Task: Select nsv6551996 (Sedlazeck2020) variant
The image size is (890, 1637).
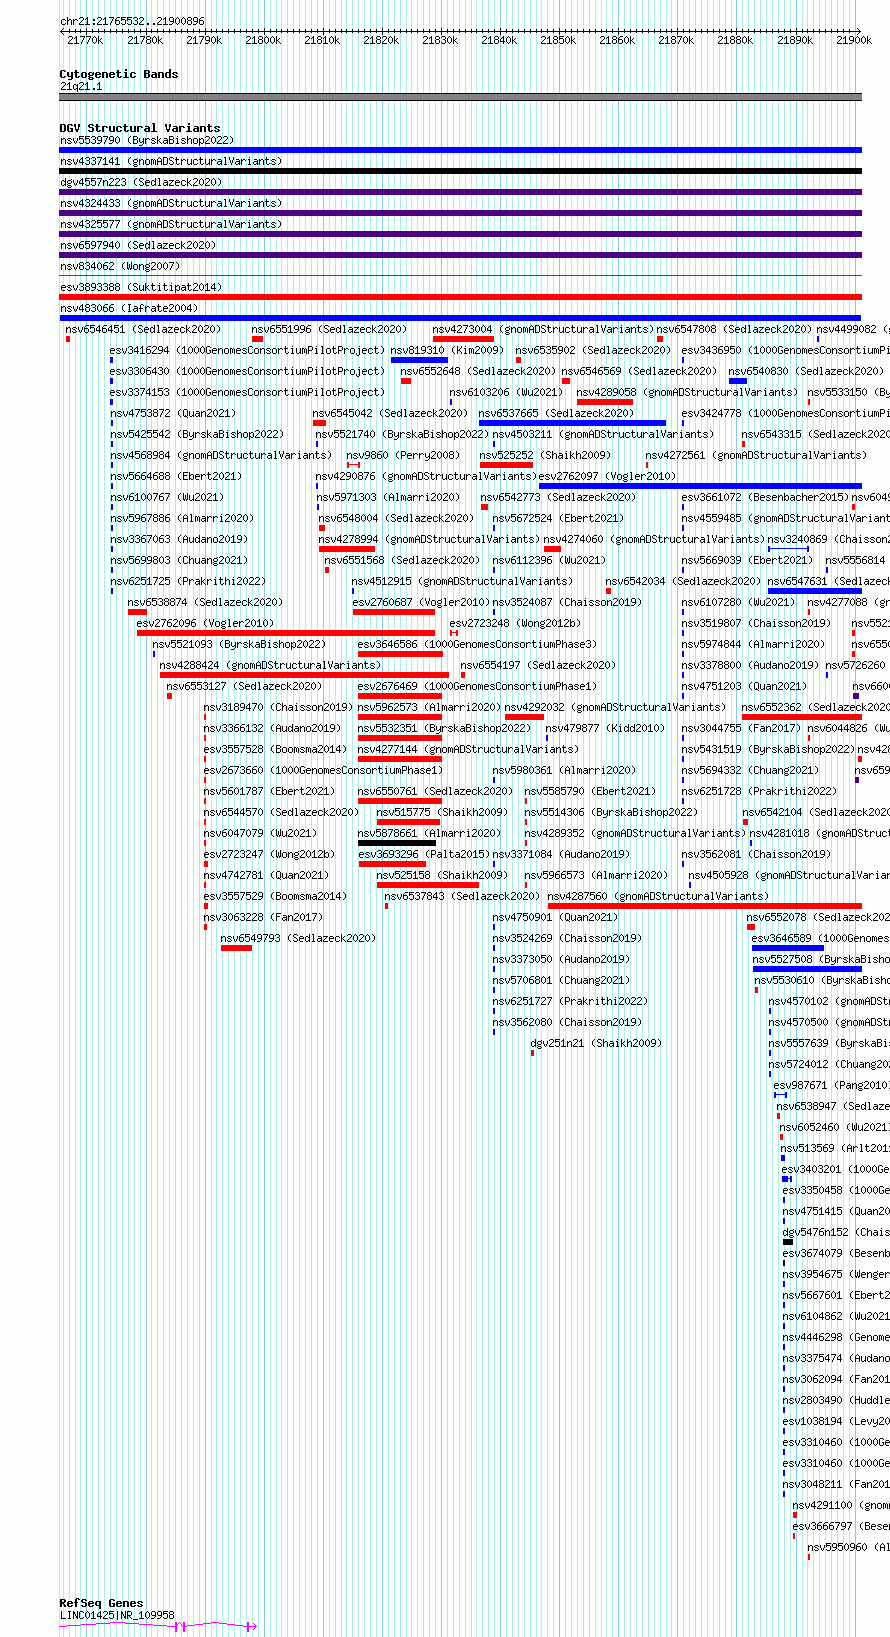Action: (330, 330)
